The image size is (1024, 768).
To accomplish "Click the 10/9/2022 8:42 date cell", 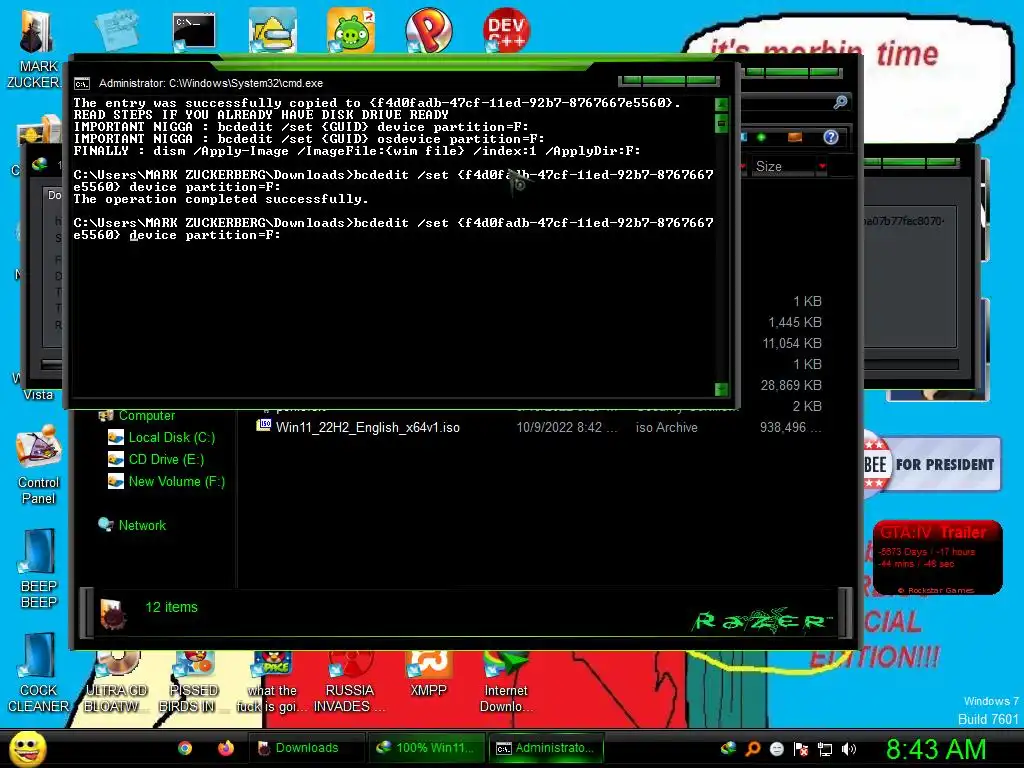I will point(566,427).
